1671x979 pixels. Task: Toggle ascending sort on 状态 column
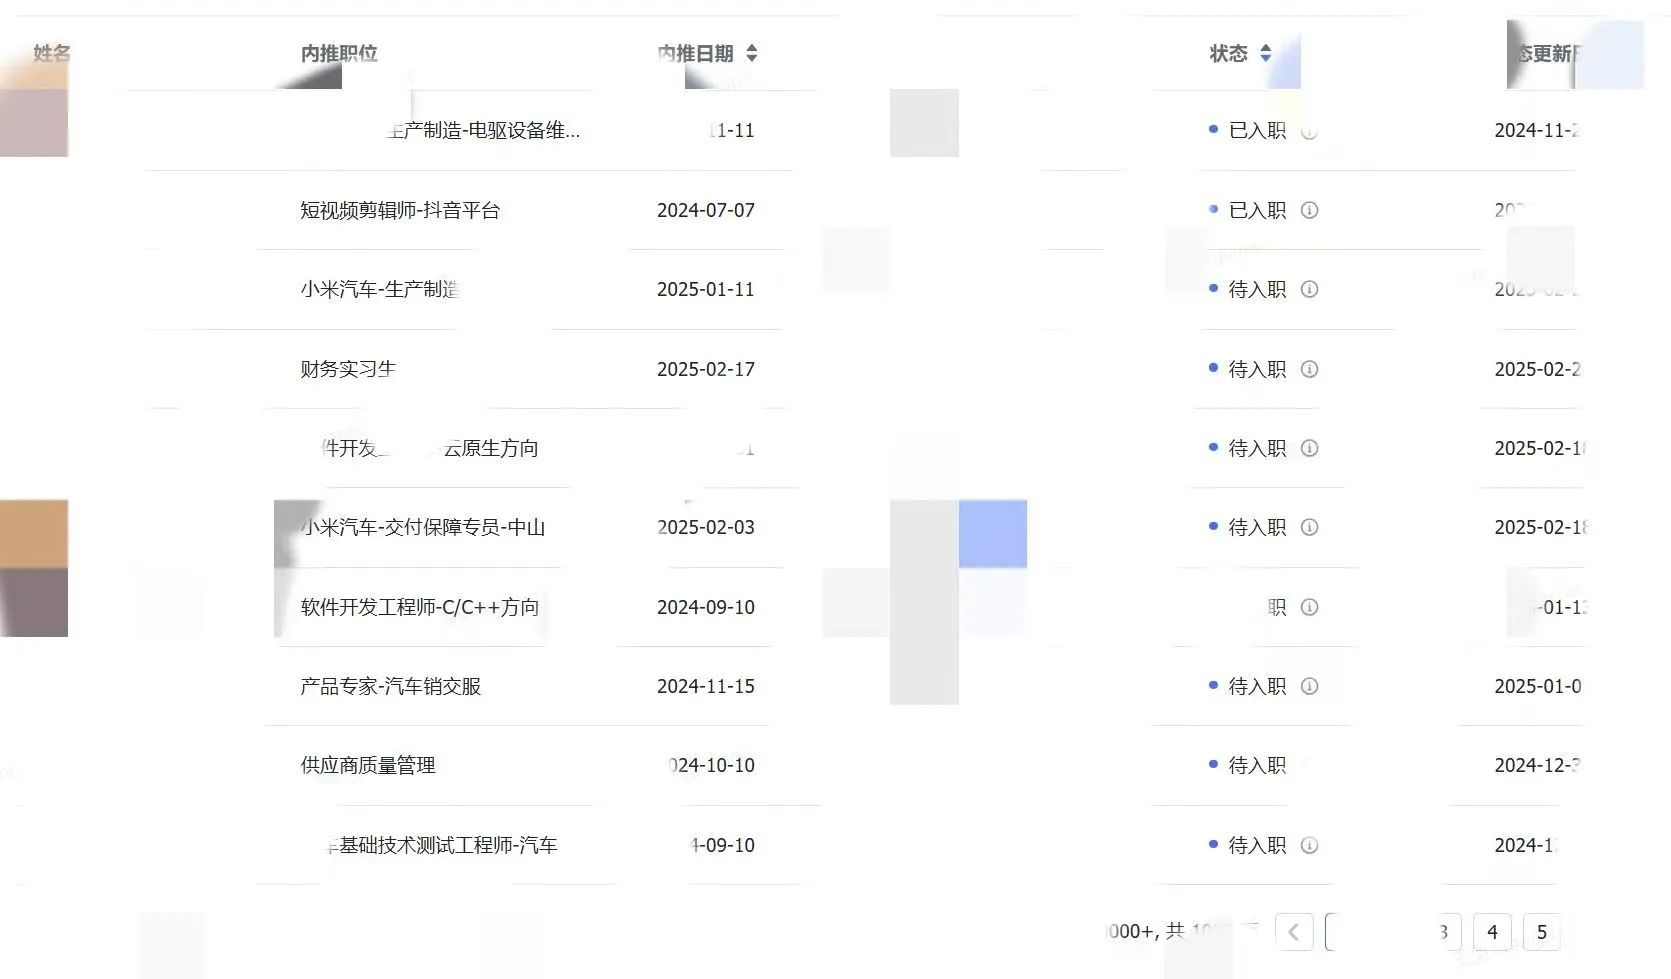tap(1267, 48)
